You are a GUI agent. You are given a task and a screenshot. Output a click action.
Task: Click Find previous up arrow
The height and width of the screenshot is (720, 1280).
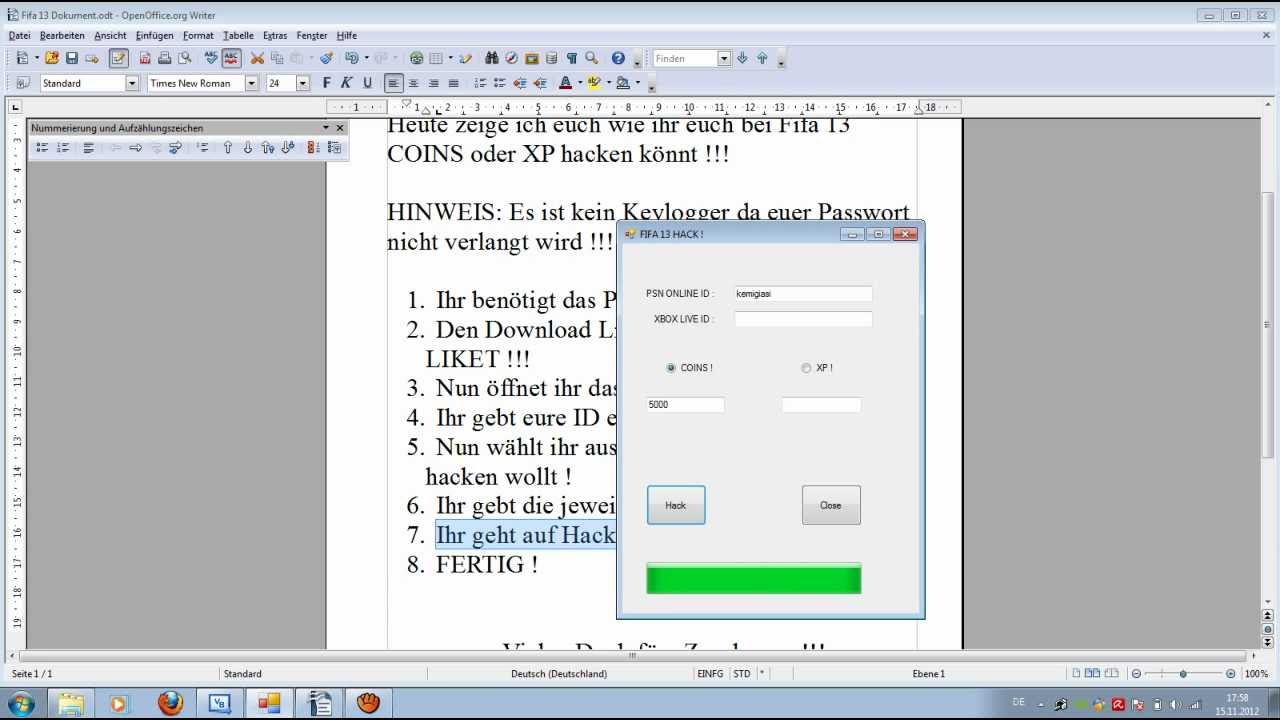pyautogui.click(x=762, y=58)
